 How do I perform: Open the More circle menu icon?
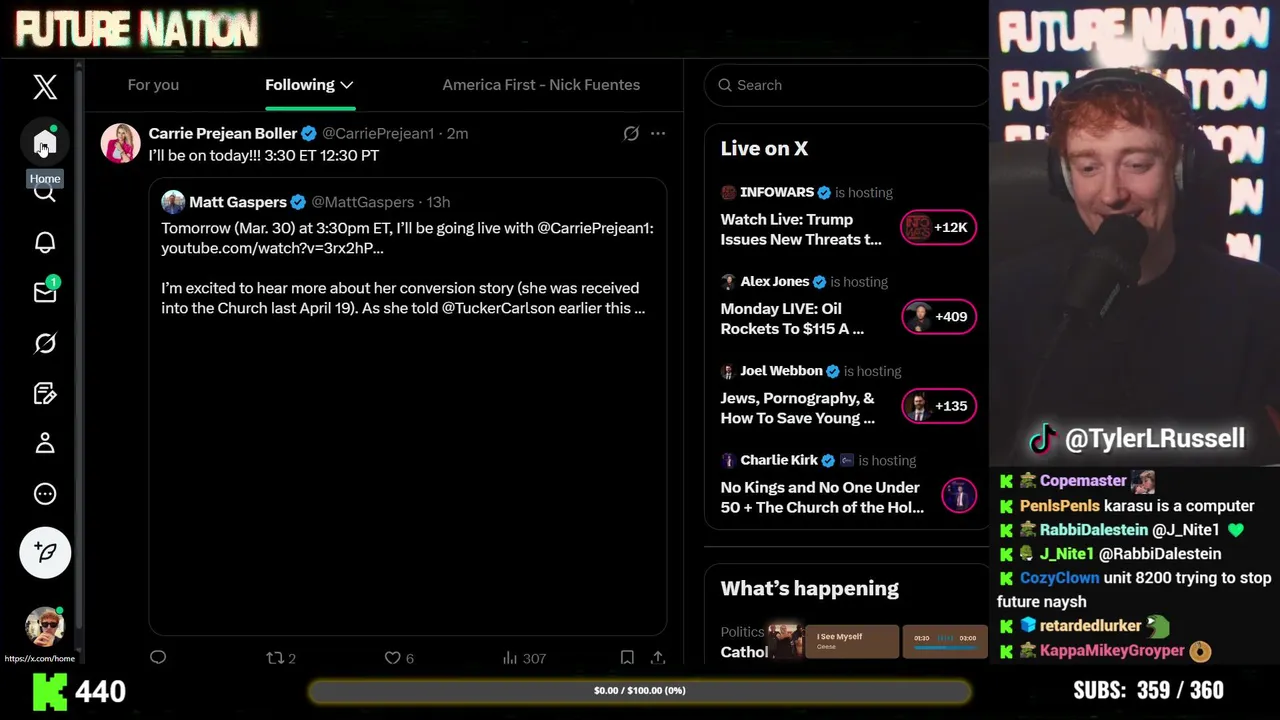45,493
